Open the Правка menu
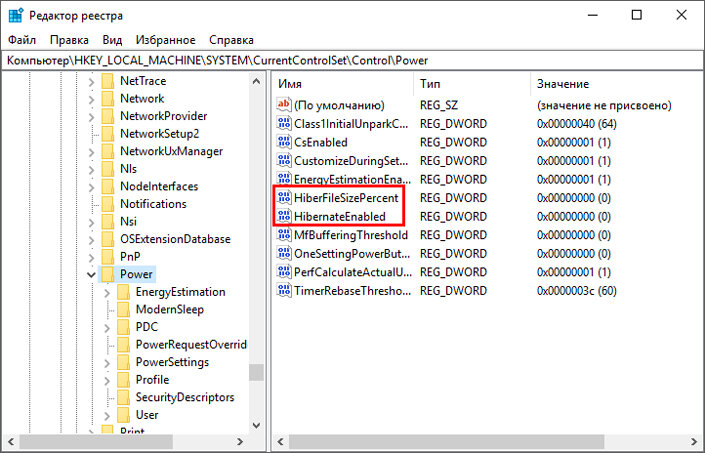This screenshot has width=705, height=453. tap(69, 40)
